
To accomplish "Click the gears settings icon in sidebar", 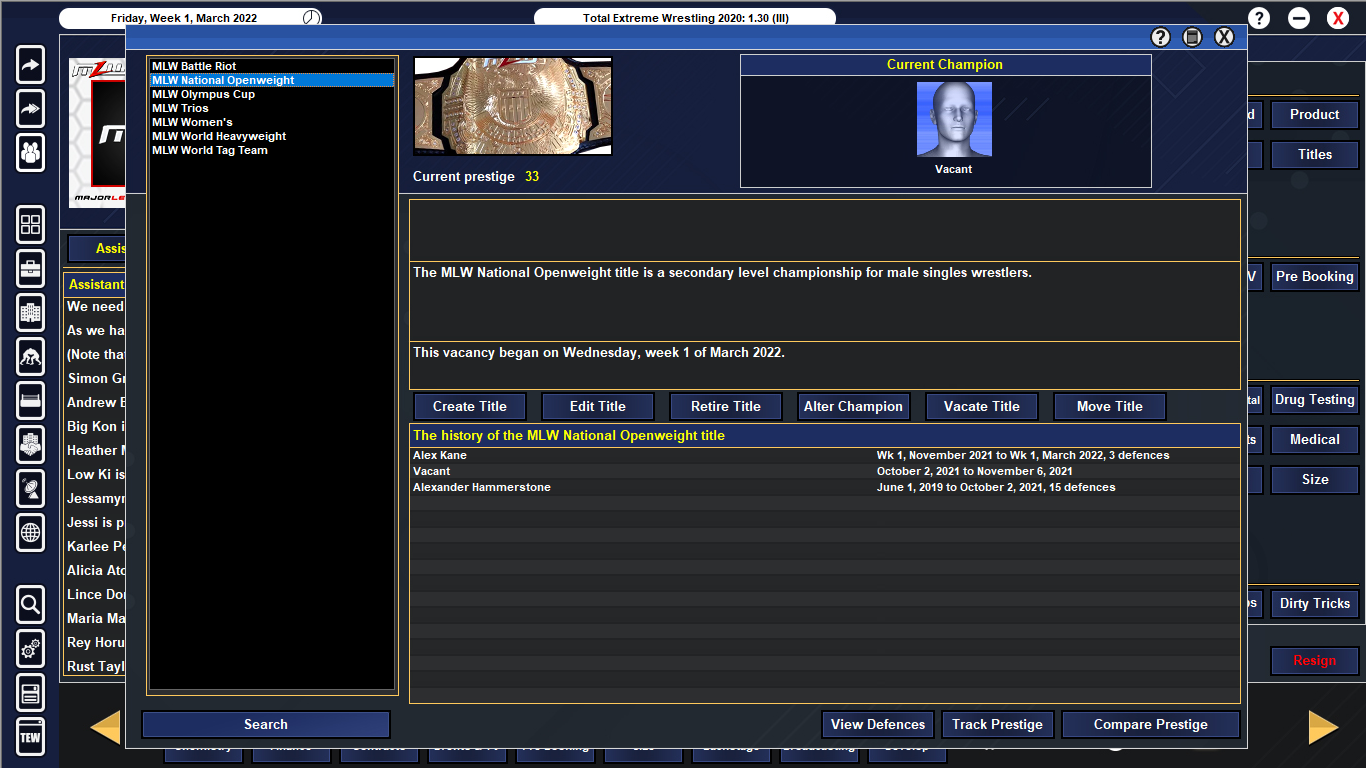I will pos(31,649).
